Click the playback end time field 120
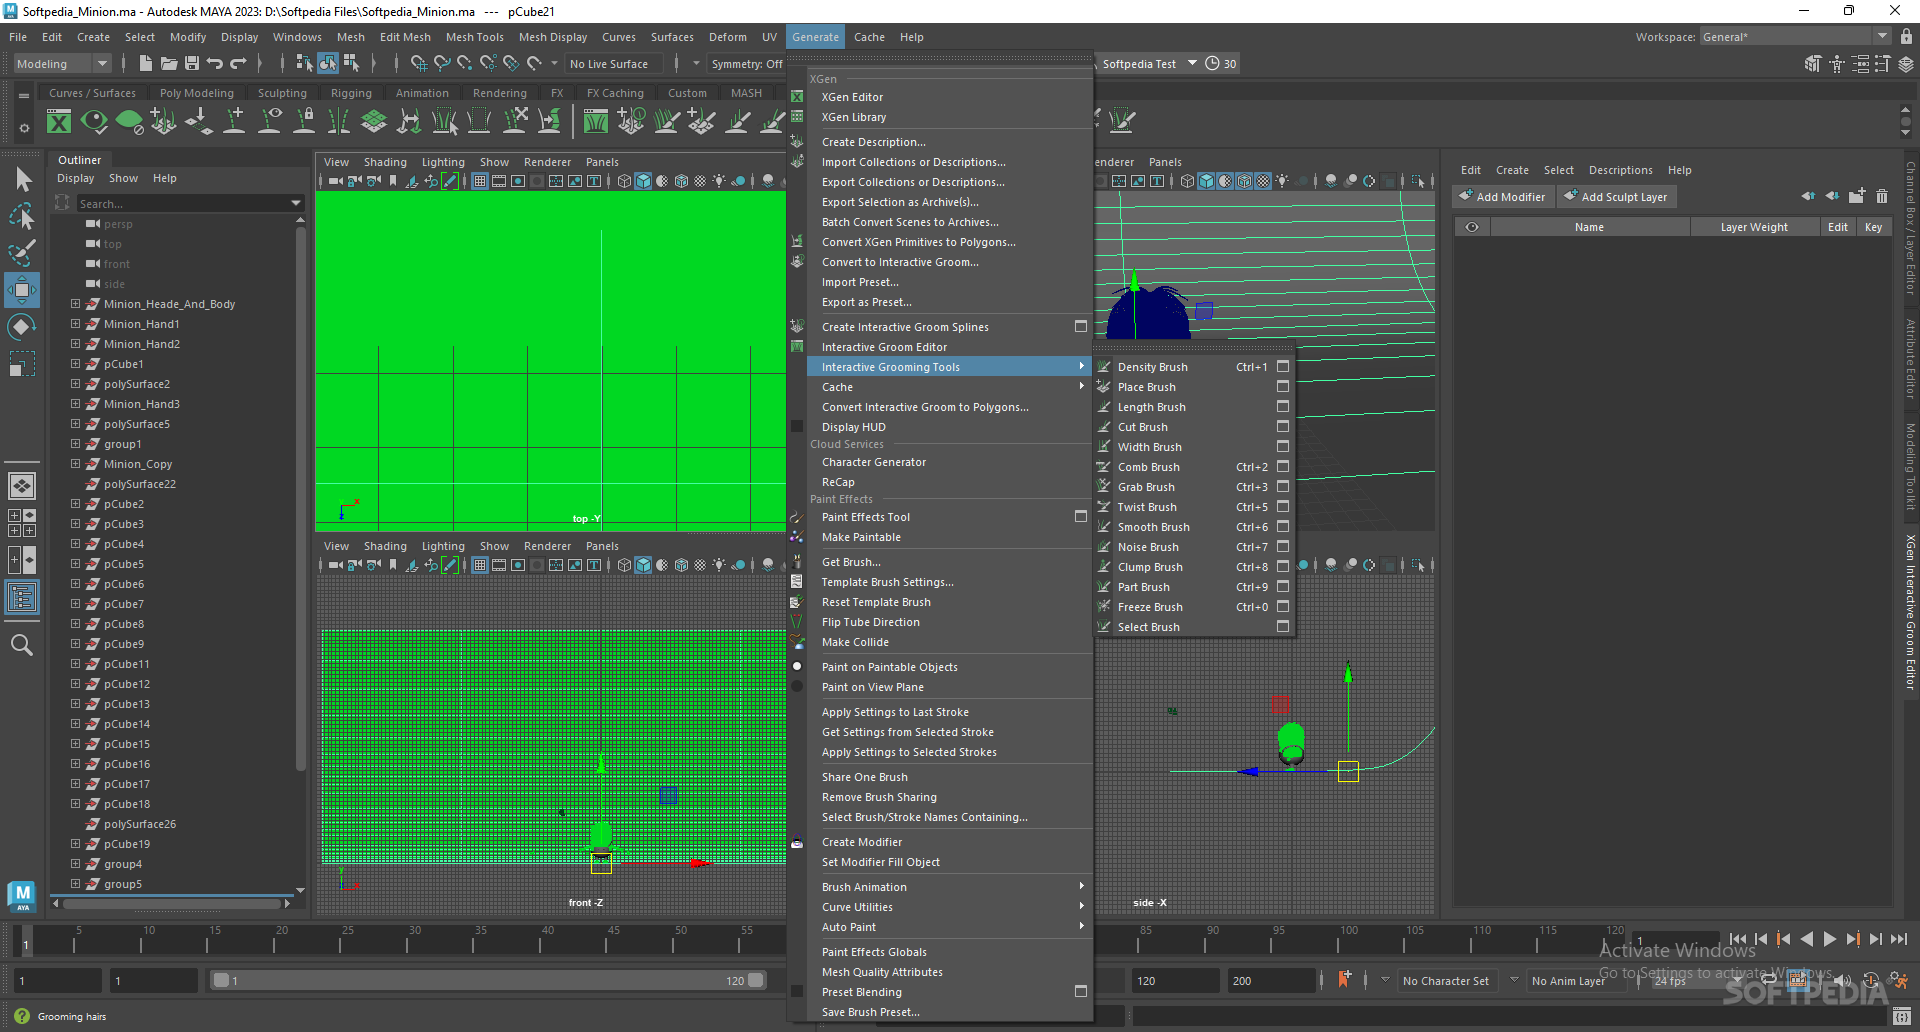The width and height of the screenshot is (1920, 1032). coord(1175,981)
